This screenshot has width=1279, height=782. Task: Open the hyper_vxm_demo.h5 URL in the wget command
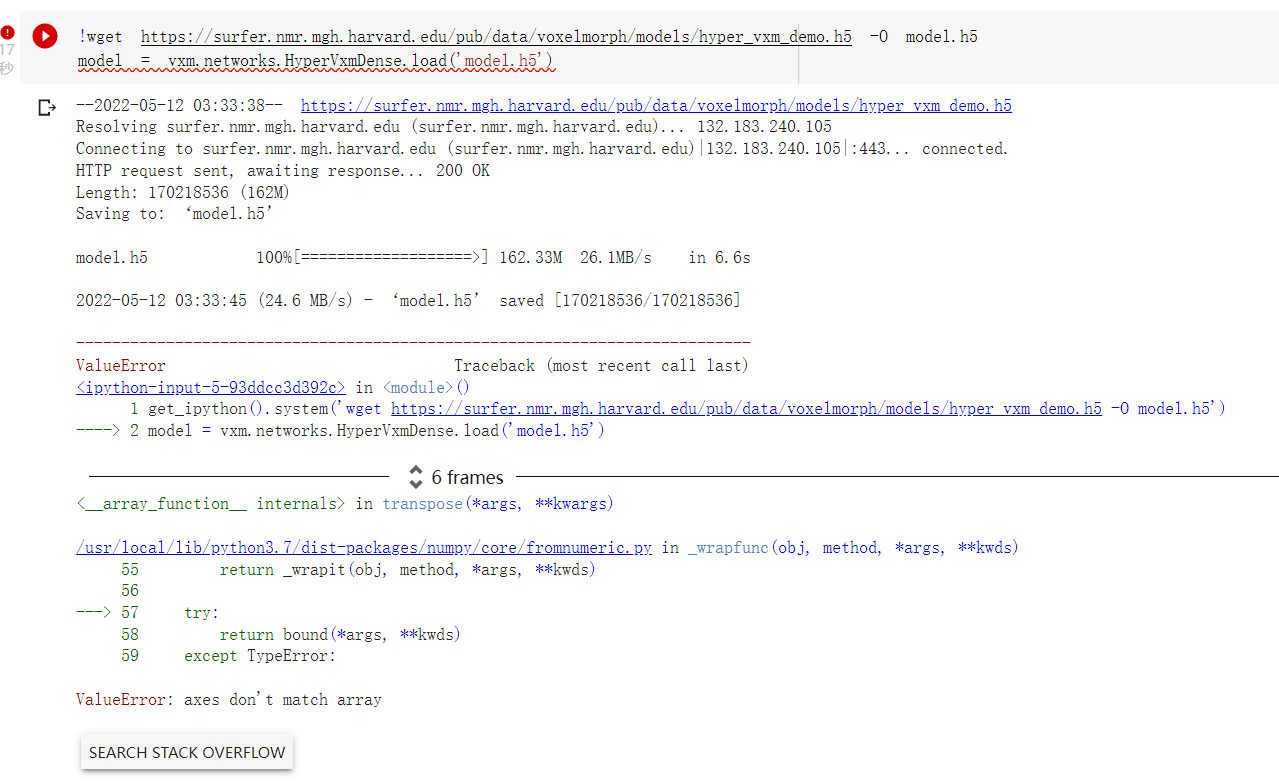[495, 36]
